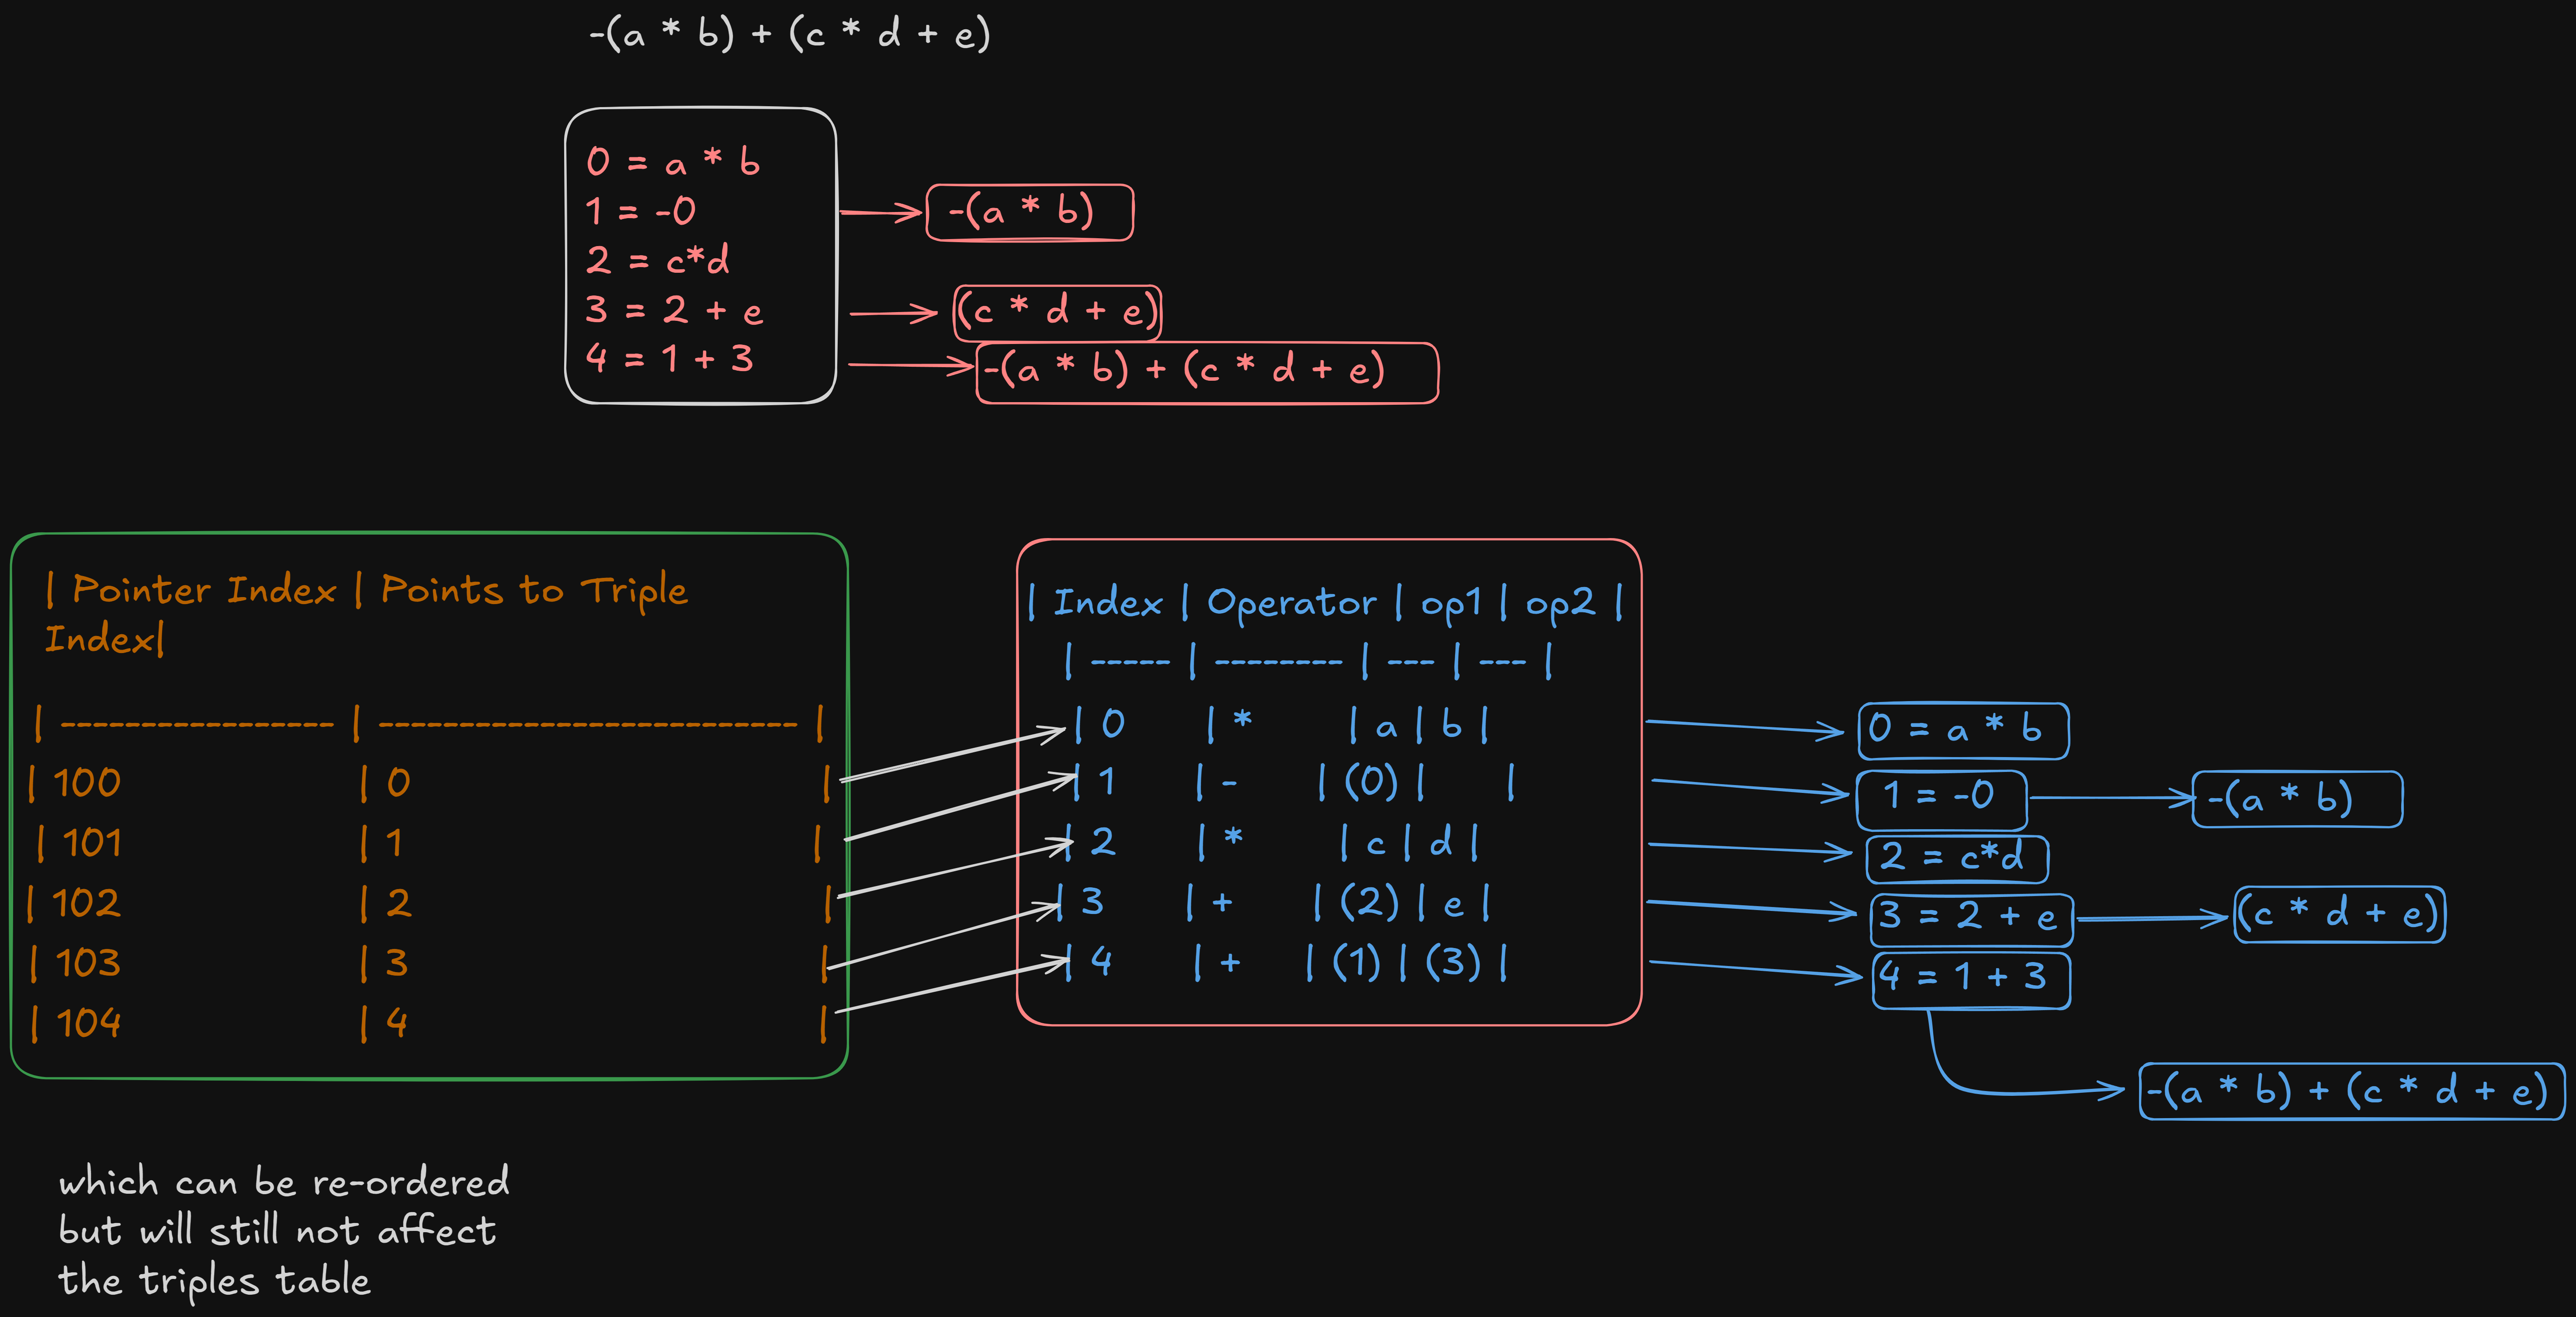This screenshot has width=2576, height=1317.
Task: Click the red line '4 = 1 + 3'
Action: (x=669, y=358)
